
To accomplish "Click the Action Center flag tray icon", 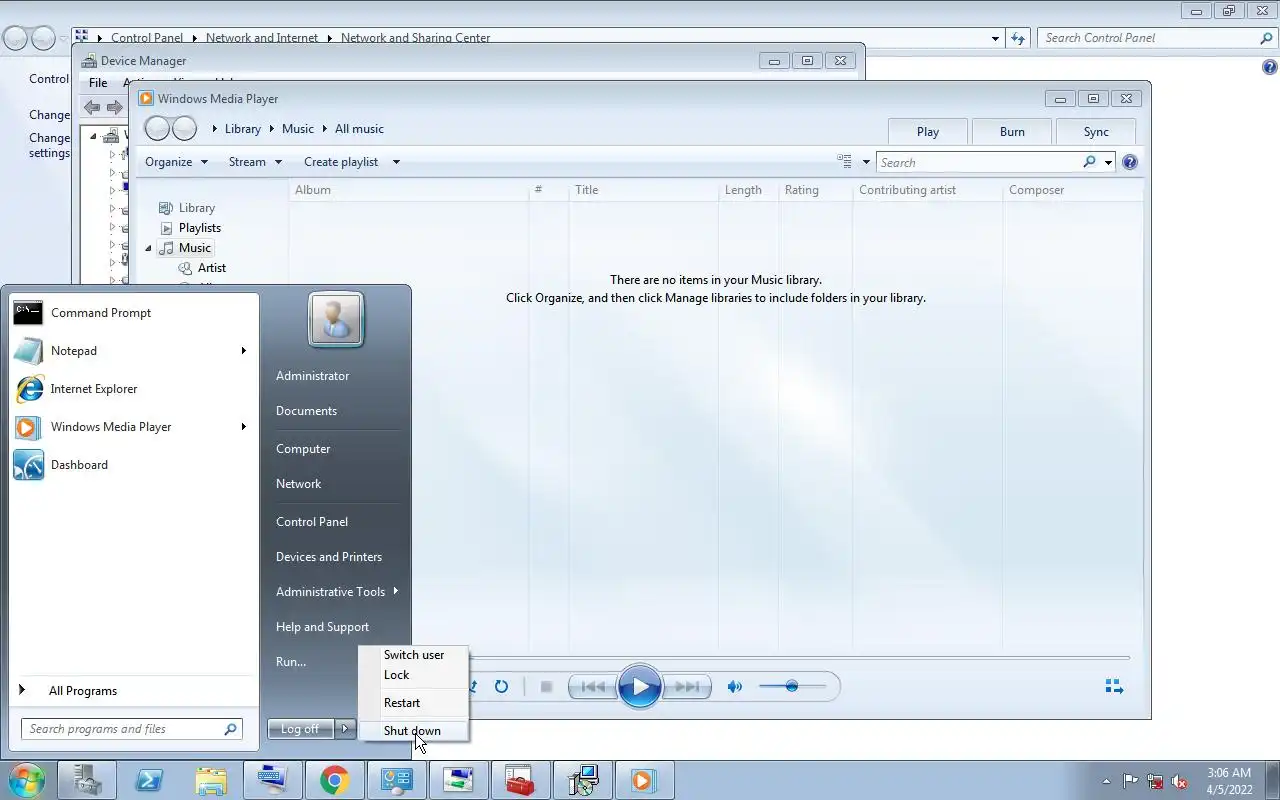I will click(x=1131, y=781).
